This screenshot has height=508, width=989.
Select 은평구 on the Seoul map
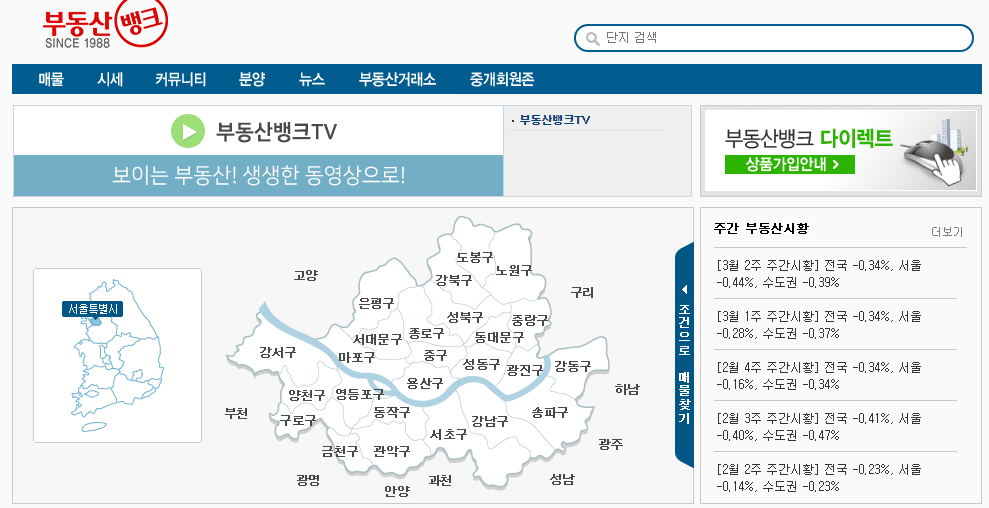coord(376,304)
